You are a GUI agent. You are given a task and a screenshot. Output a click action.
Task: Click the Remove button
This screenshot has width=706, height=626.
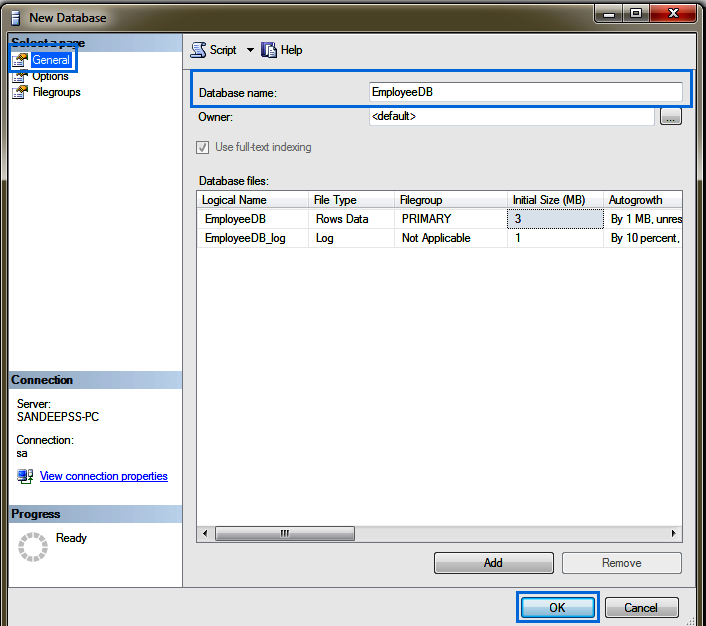[x=622, y=563]
